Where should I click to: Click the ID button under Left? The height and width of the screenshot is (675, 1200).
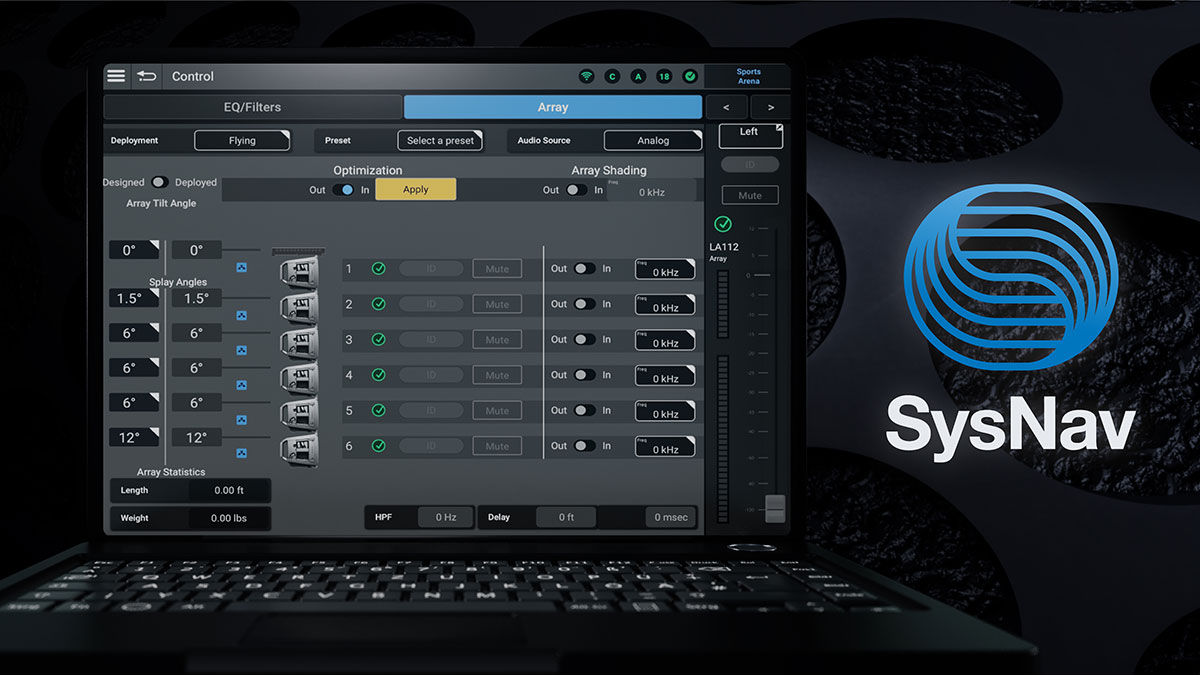coord(750,164)
